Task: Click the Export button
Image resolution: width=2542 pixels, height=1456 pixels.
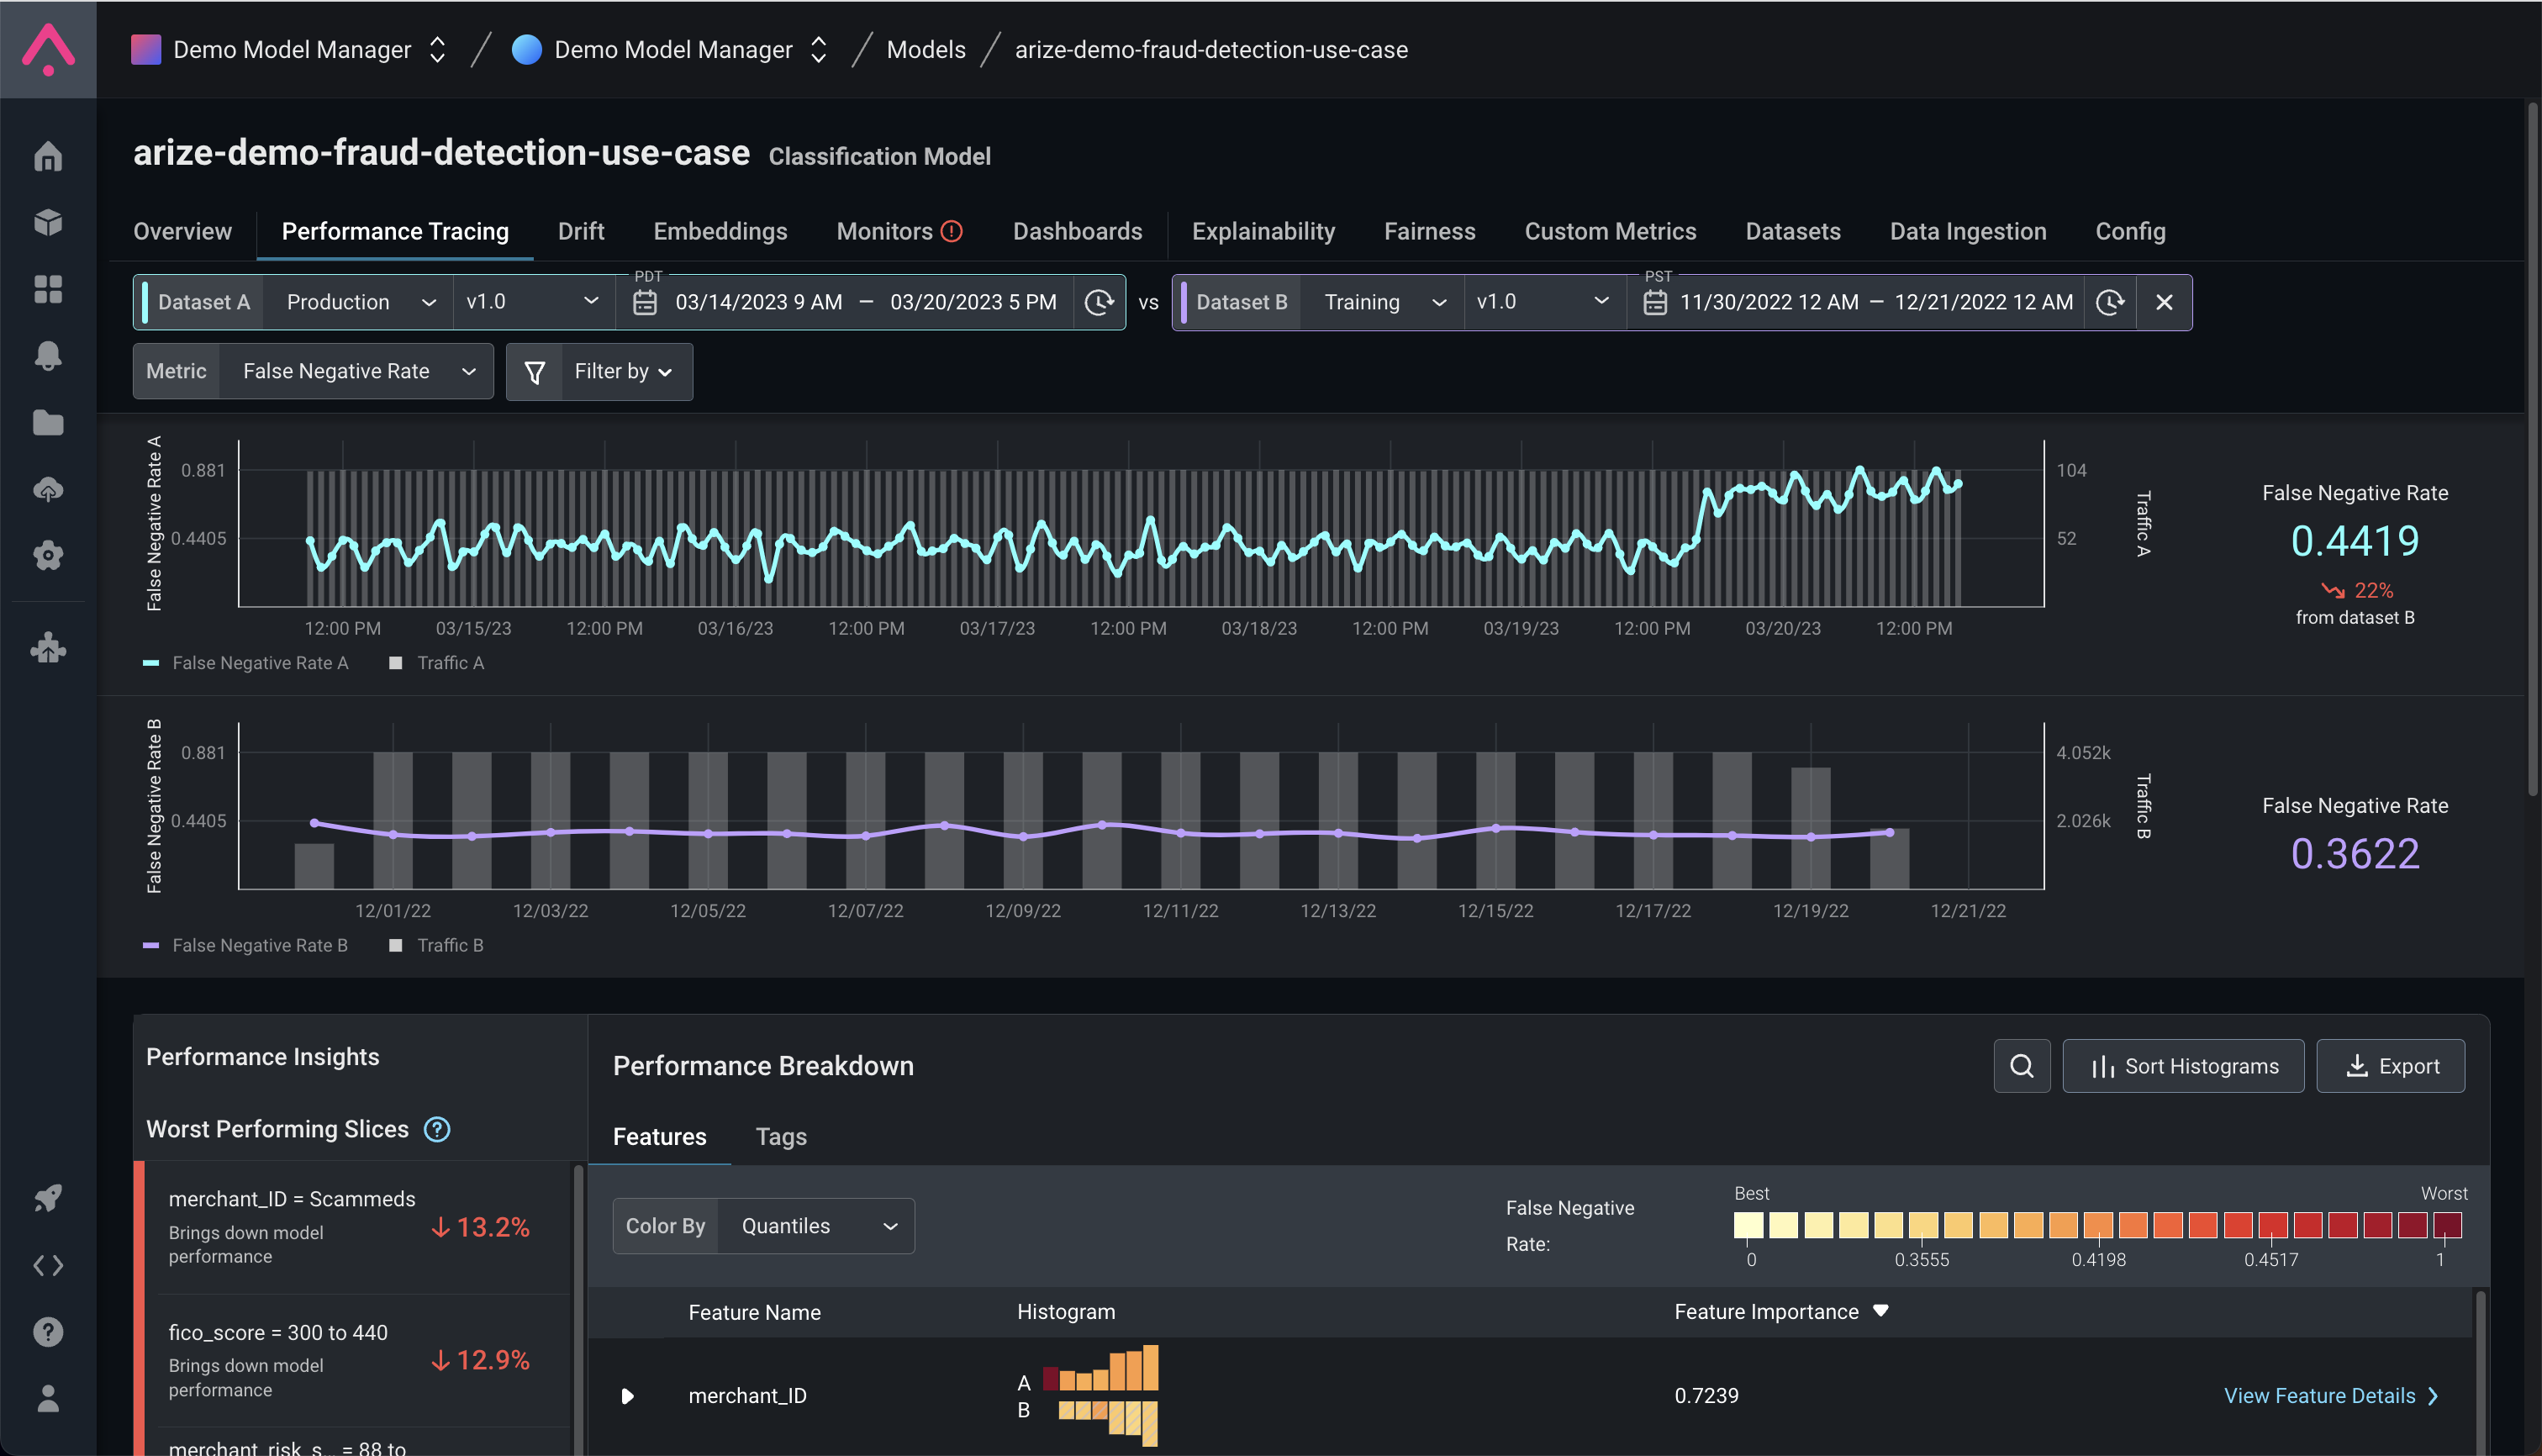Action: tap(2390, 1066)
